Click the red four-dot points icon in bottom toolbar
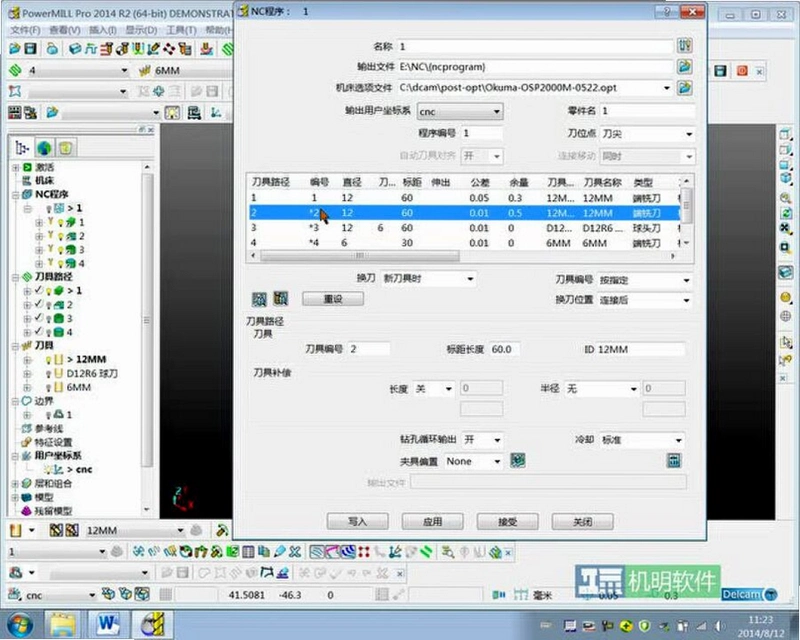This screenshot has width=800, height=640. point(363,552)
